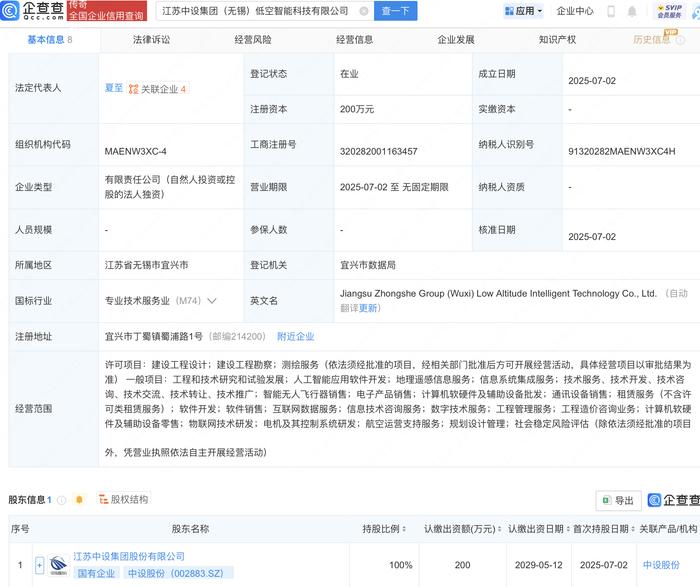Click organization code MAENW3XC-4
The image size is (700, 587).
(x=135, y=151)
